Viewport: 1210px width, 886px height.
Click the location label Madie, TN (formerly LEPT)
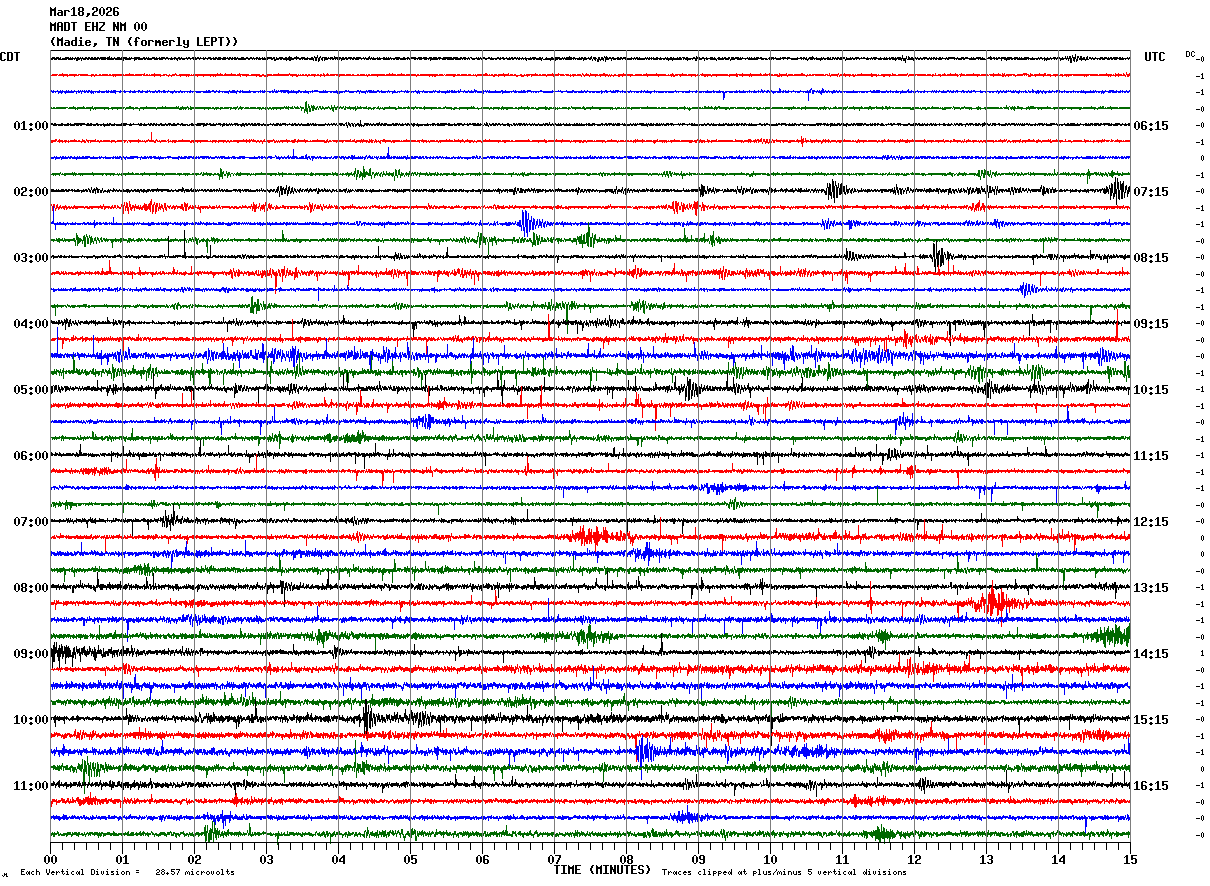tap(144, 42)
